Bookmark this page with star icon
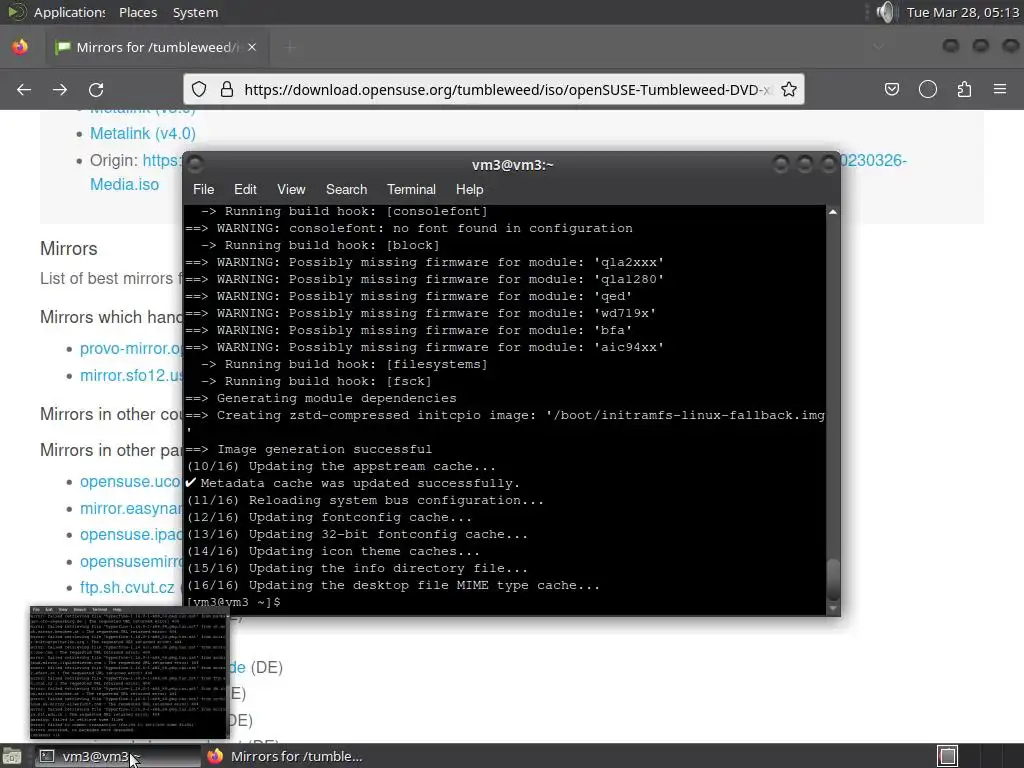 click(789, 89)
